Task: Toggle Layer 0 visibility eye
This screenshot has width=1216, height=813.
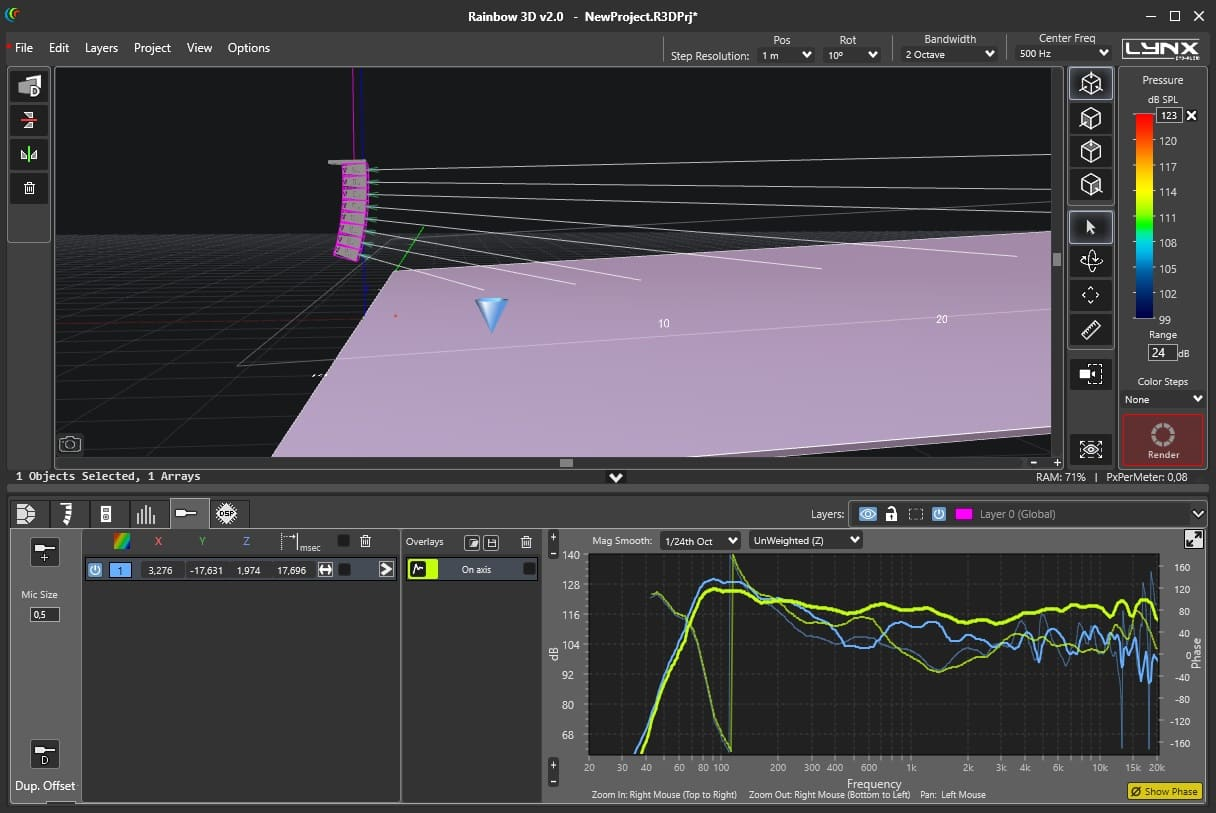Action: (x=867, y=514)
